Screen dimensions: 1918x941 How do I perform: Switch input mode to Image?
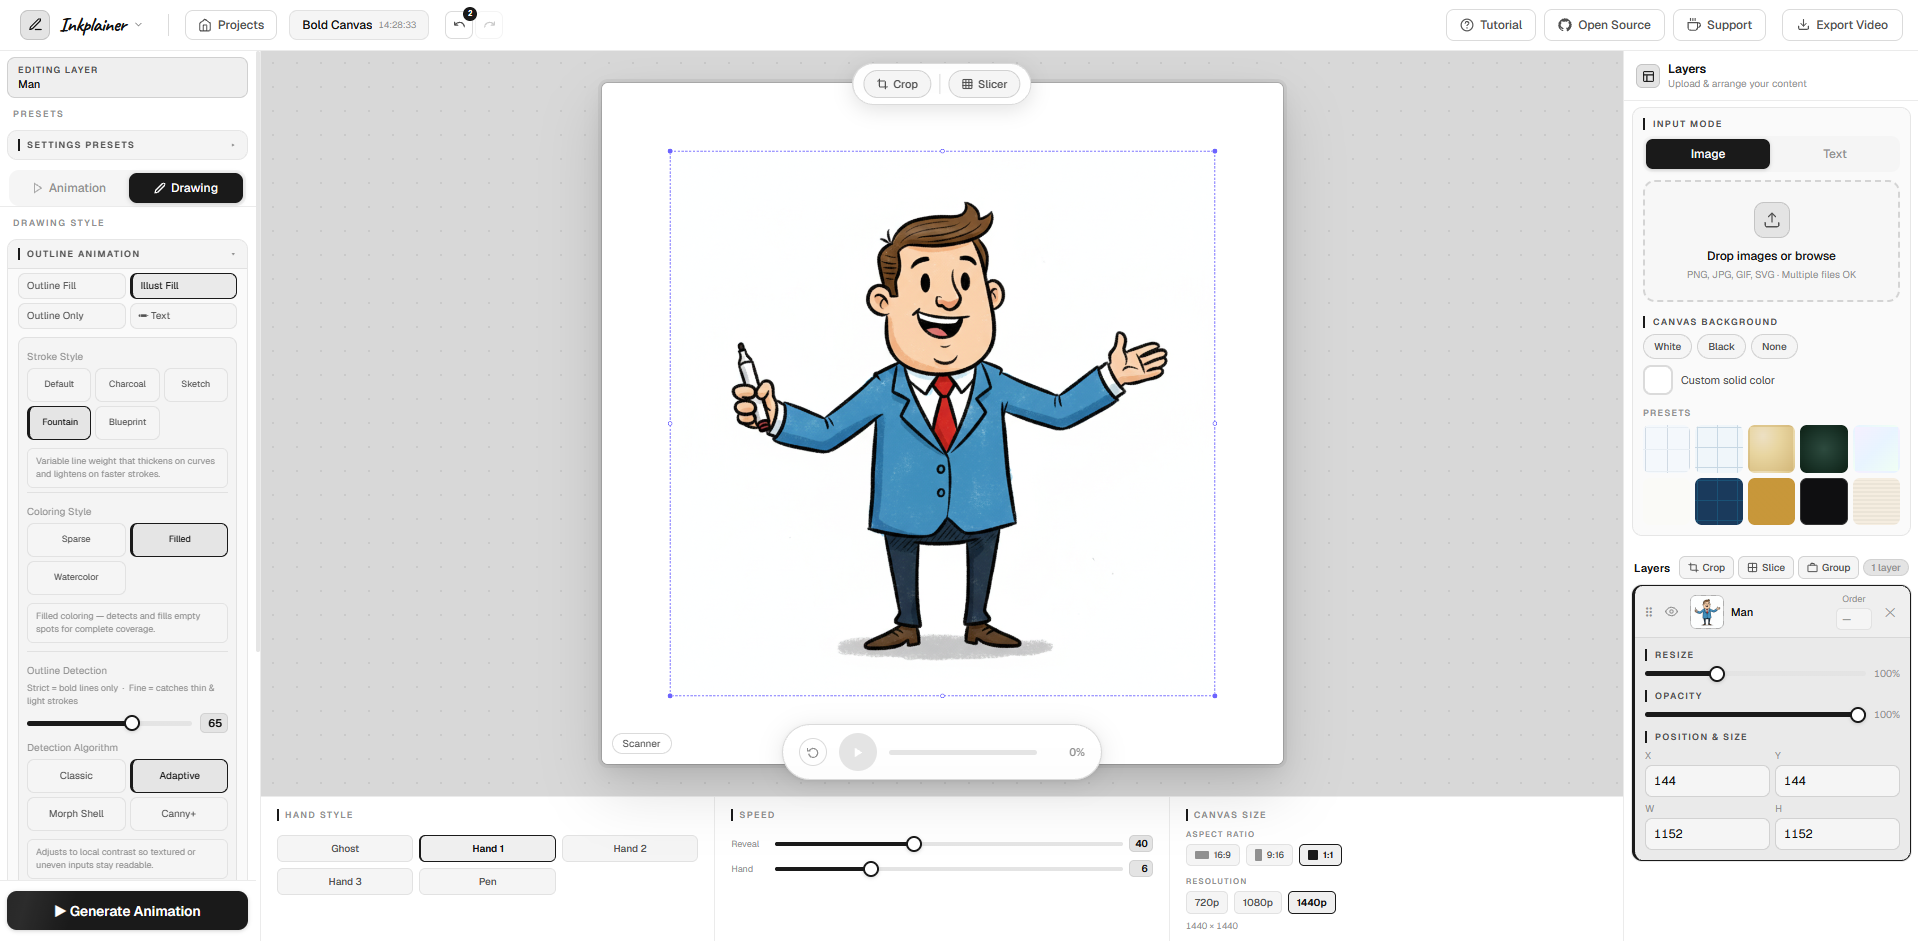click(x=1708, y=154)
